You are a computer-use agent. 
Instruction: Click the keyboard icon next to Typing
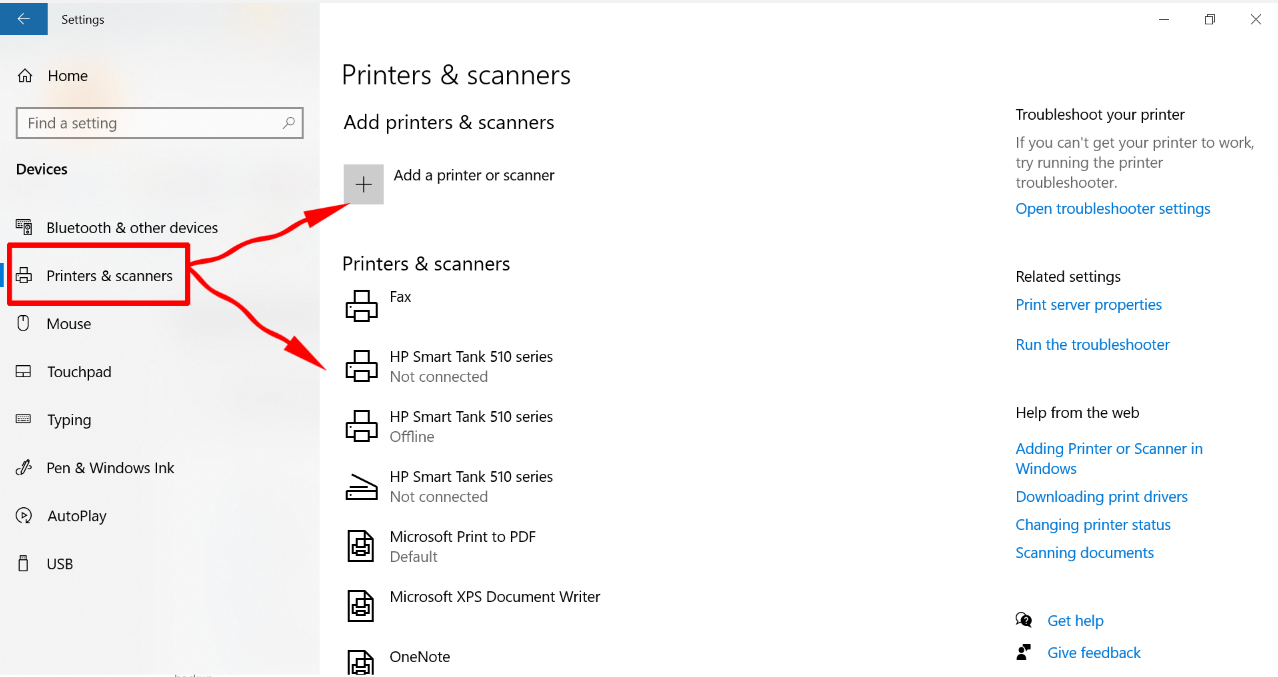click(x=24, y=420)
